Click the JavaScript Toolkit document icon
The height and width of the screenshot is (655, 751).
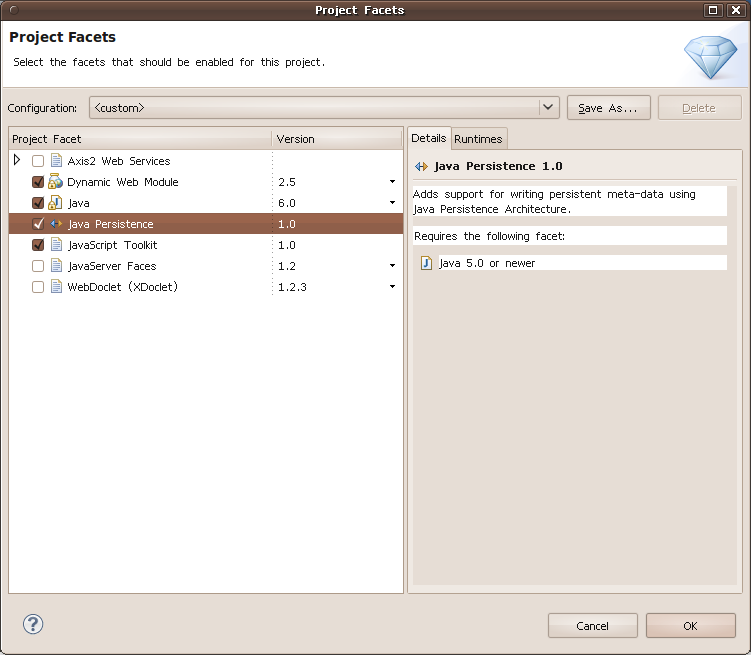(x=56, y=245)
